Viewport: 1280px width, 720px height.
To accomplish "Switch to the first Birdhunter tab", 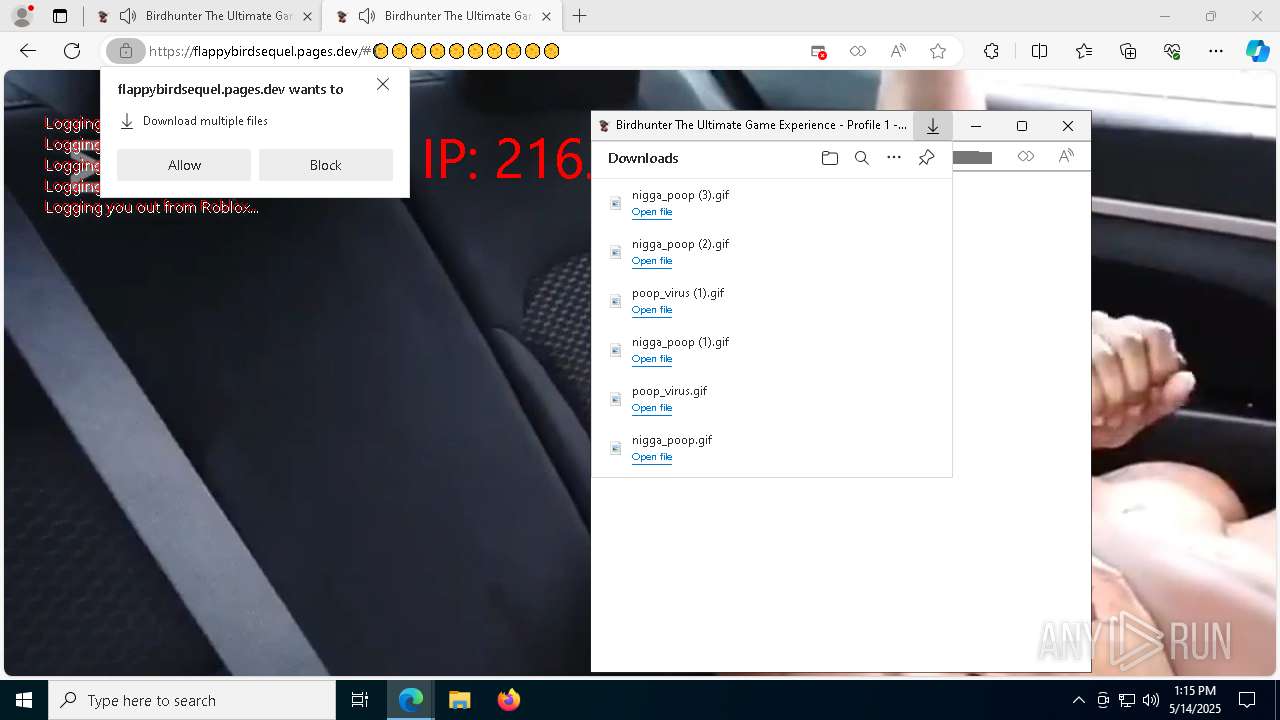I will pos(204,16).
